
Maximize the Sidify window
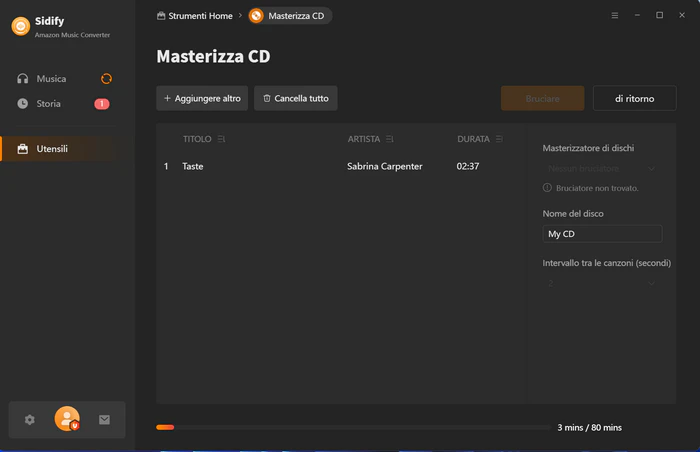[x=659, y=16]
